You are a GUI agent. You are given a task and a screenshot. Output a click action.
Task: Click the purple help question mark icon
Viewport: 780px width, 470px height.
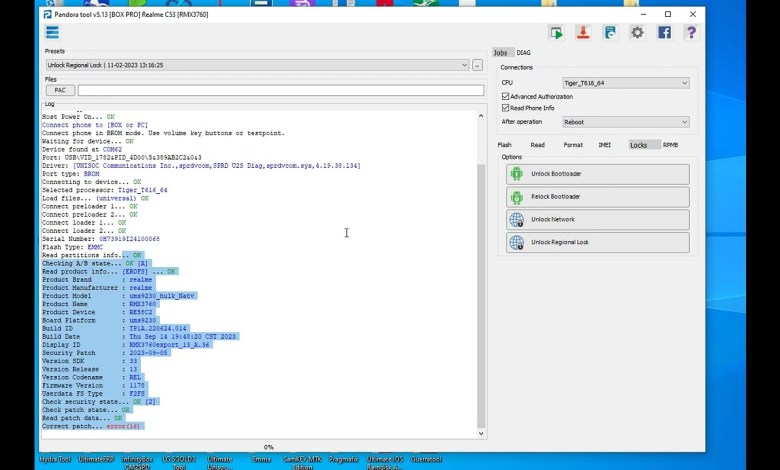(x=690, y=33)
